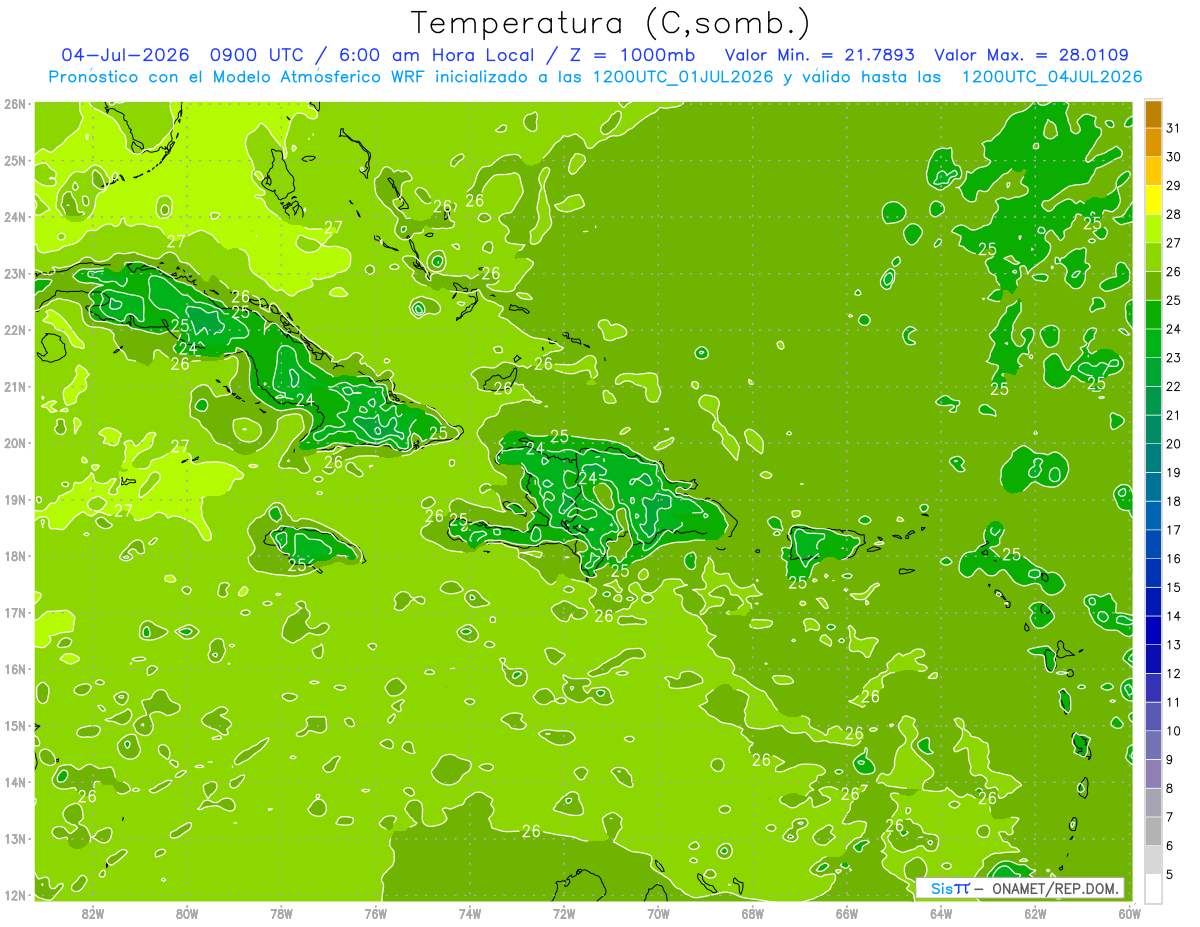
Task: Click the '1200UTC_04JUL2026' valid-until time
Action: [1051, 77]
